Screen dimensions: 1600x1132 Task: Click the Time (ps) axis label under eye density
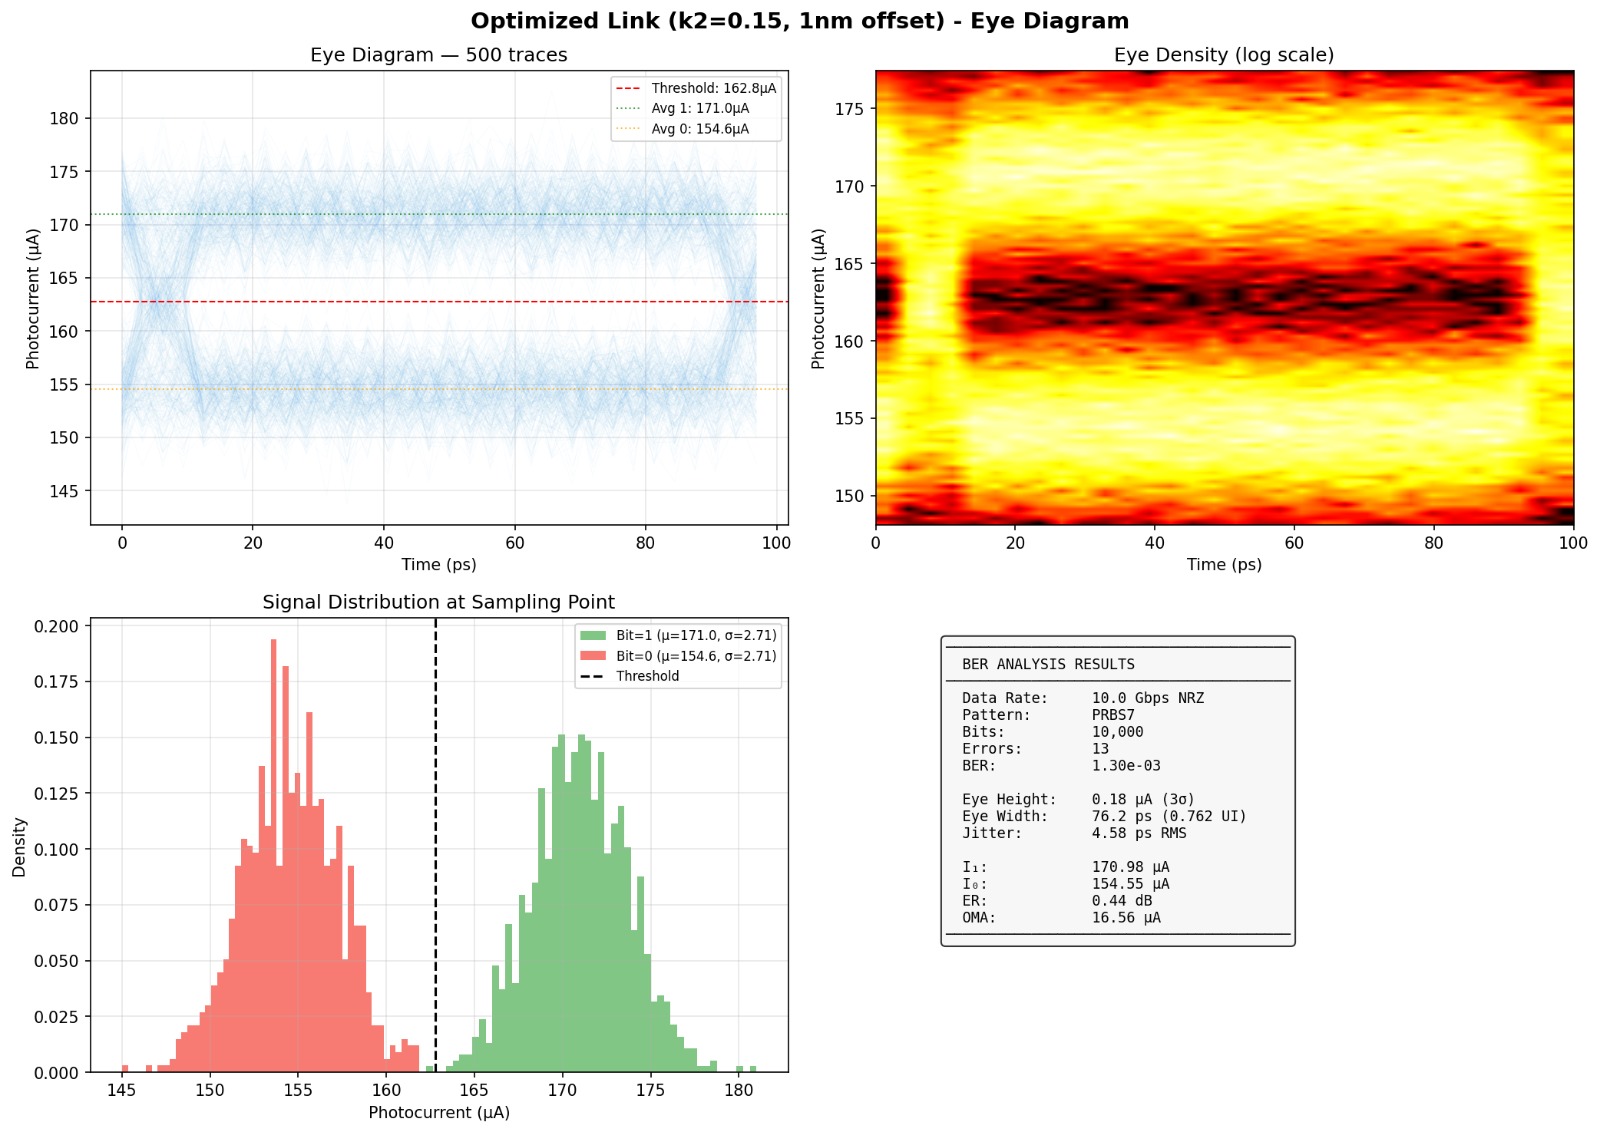point(1223,564)
